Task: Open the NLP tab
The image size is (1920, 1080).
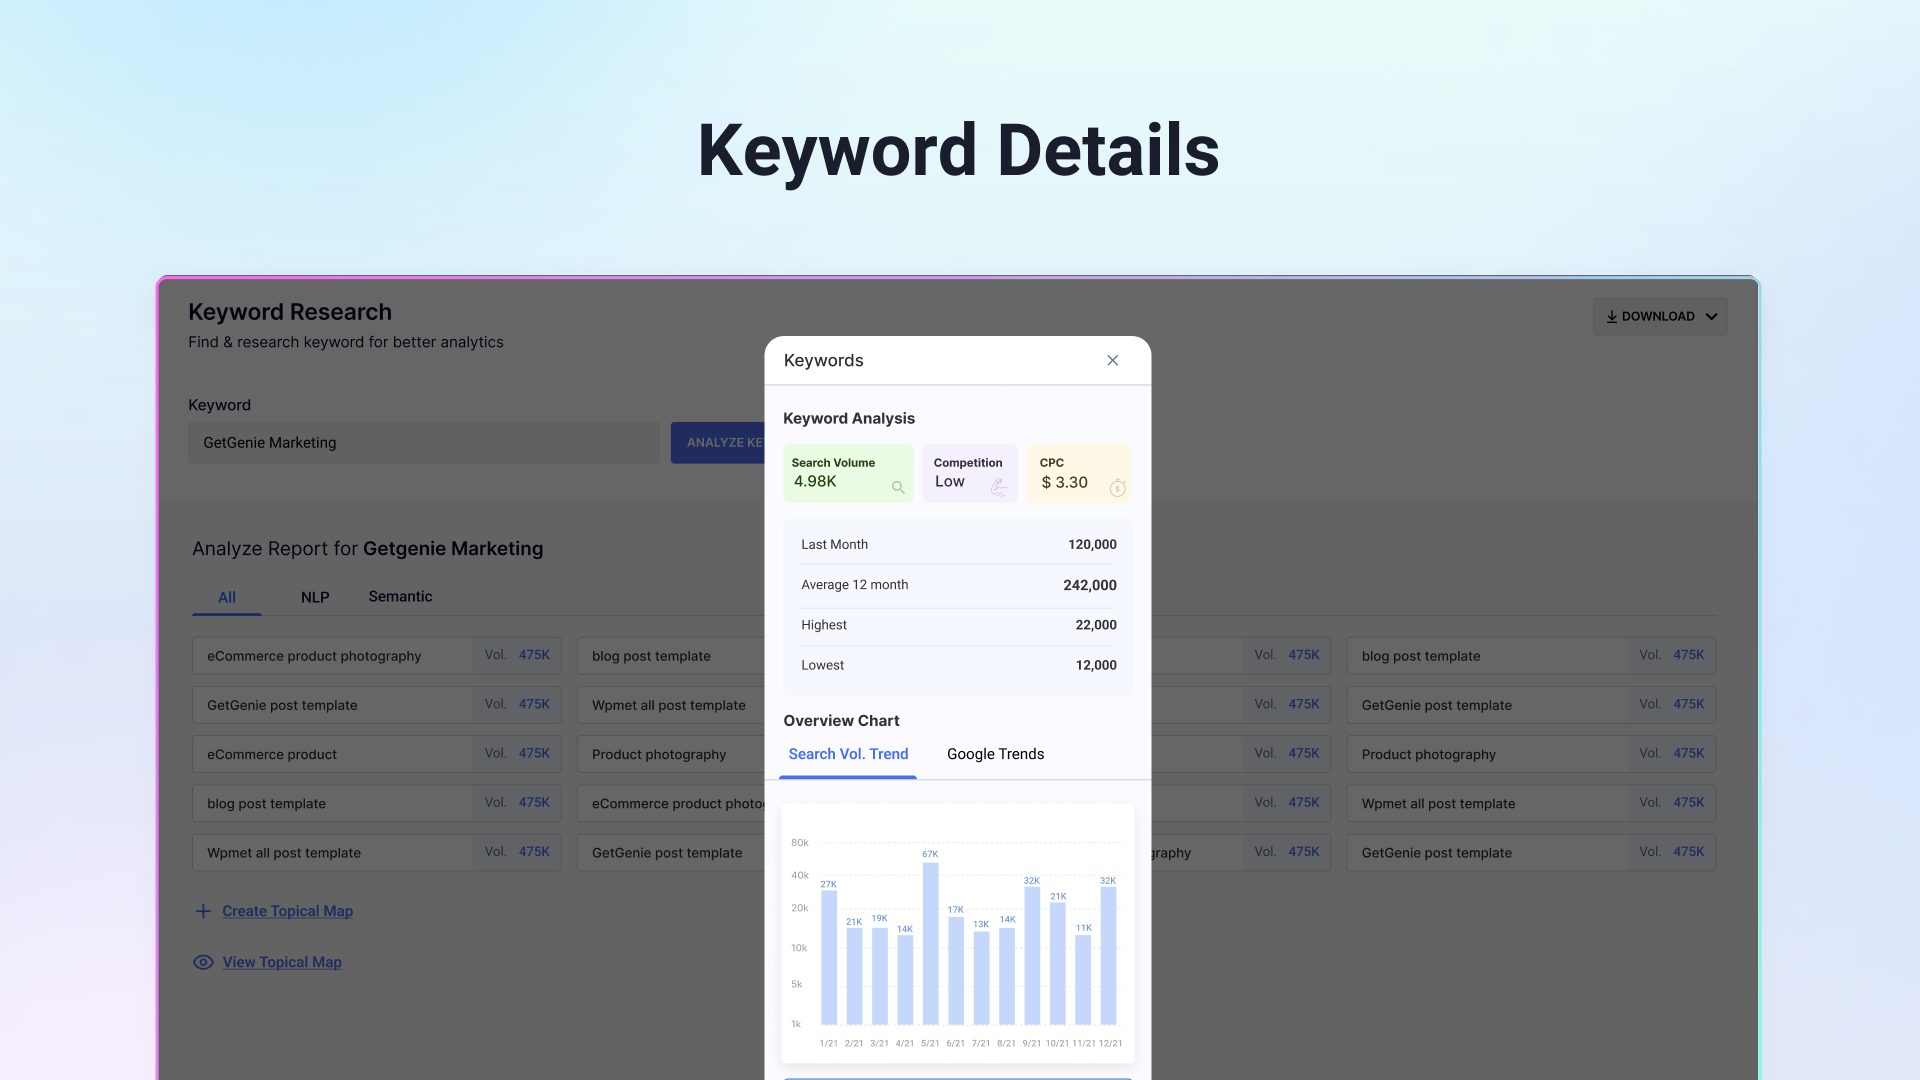Action: (315, 597)
